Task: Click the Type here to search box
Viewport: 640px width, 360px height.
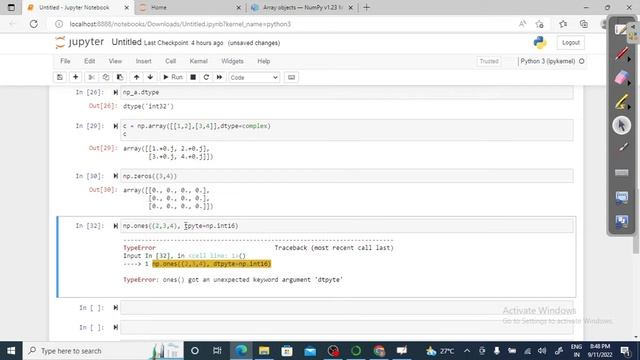Action: (x=104, y=351)
